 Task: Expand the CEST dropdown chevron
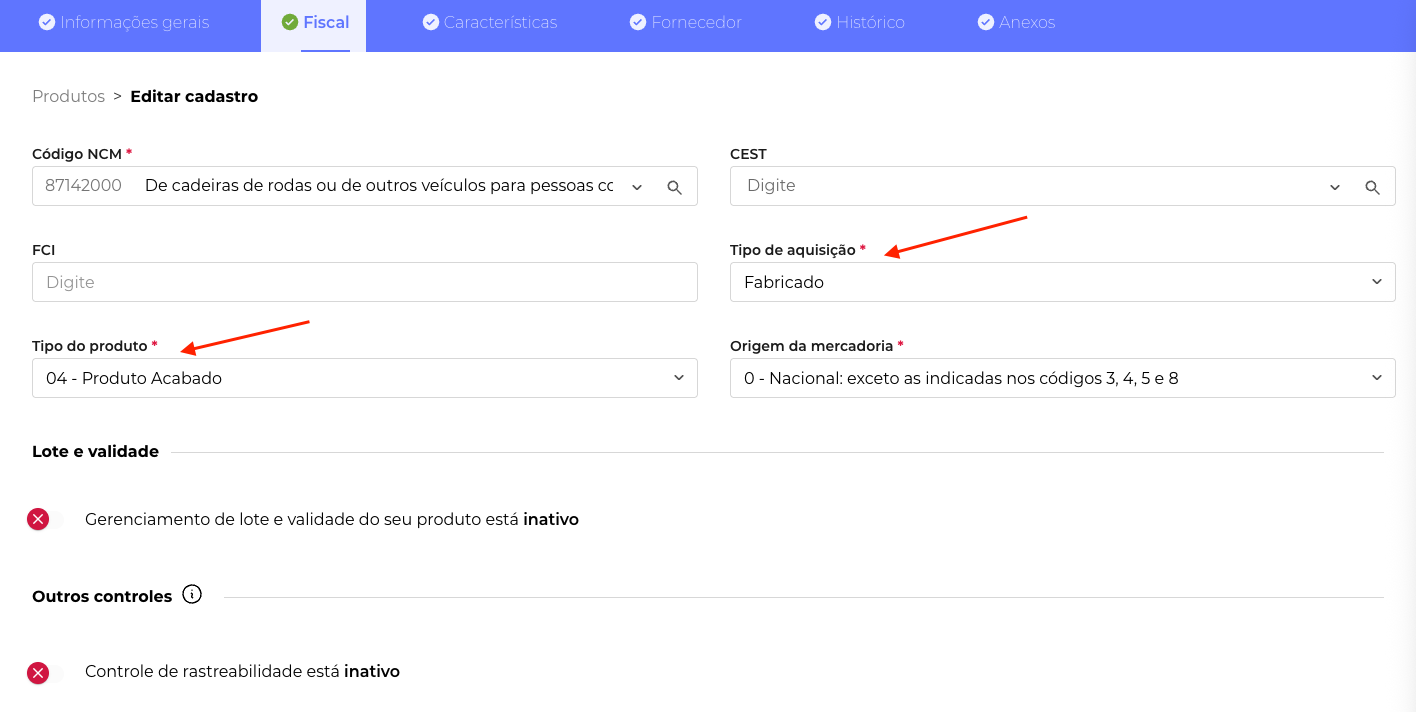(1334, 187)
